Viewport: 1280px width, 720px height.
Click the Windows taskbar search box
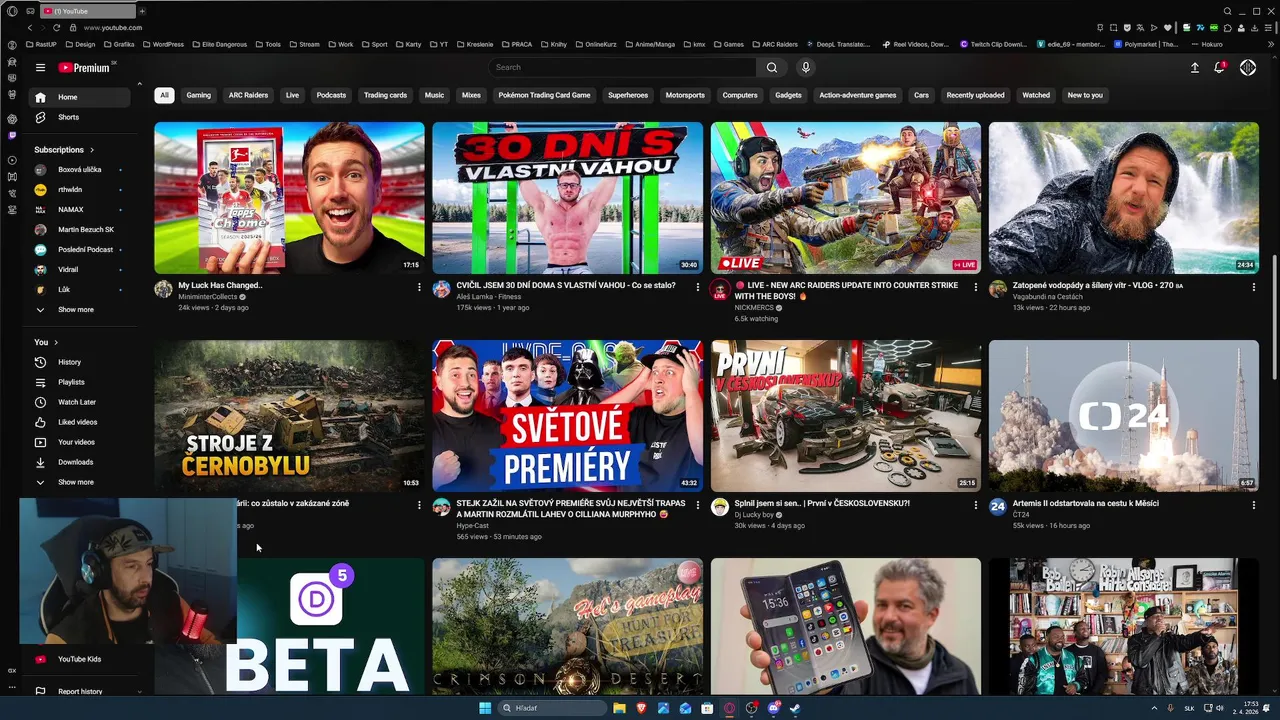point(554,708)
